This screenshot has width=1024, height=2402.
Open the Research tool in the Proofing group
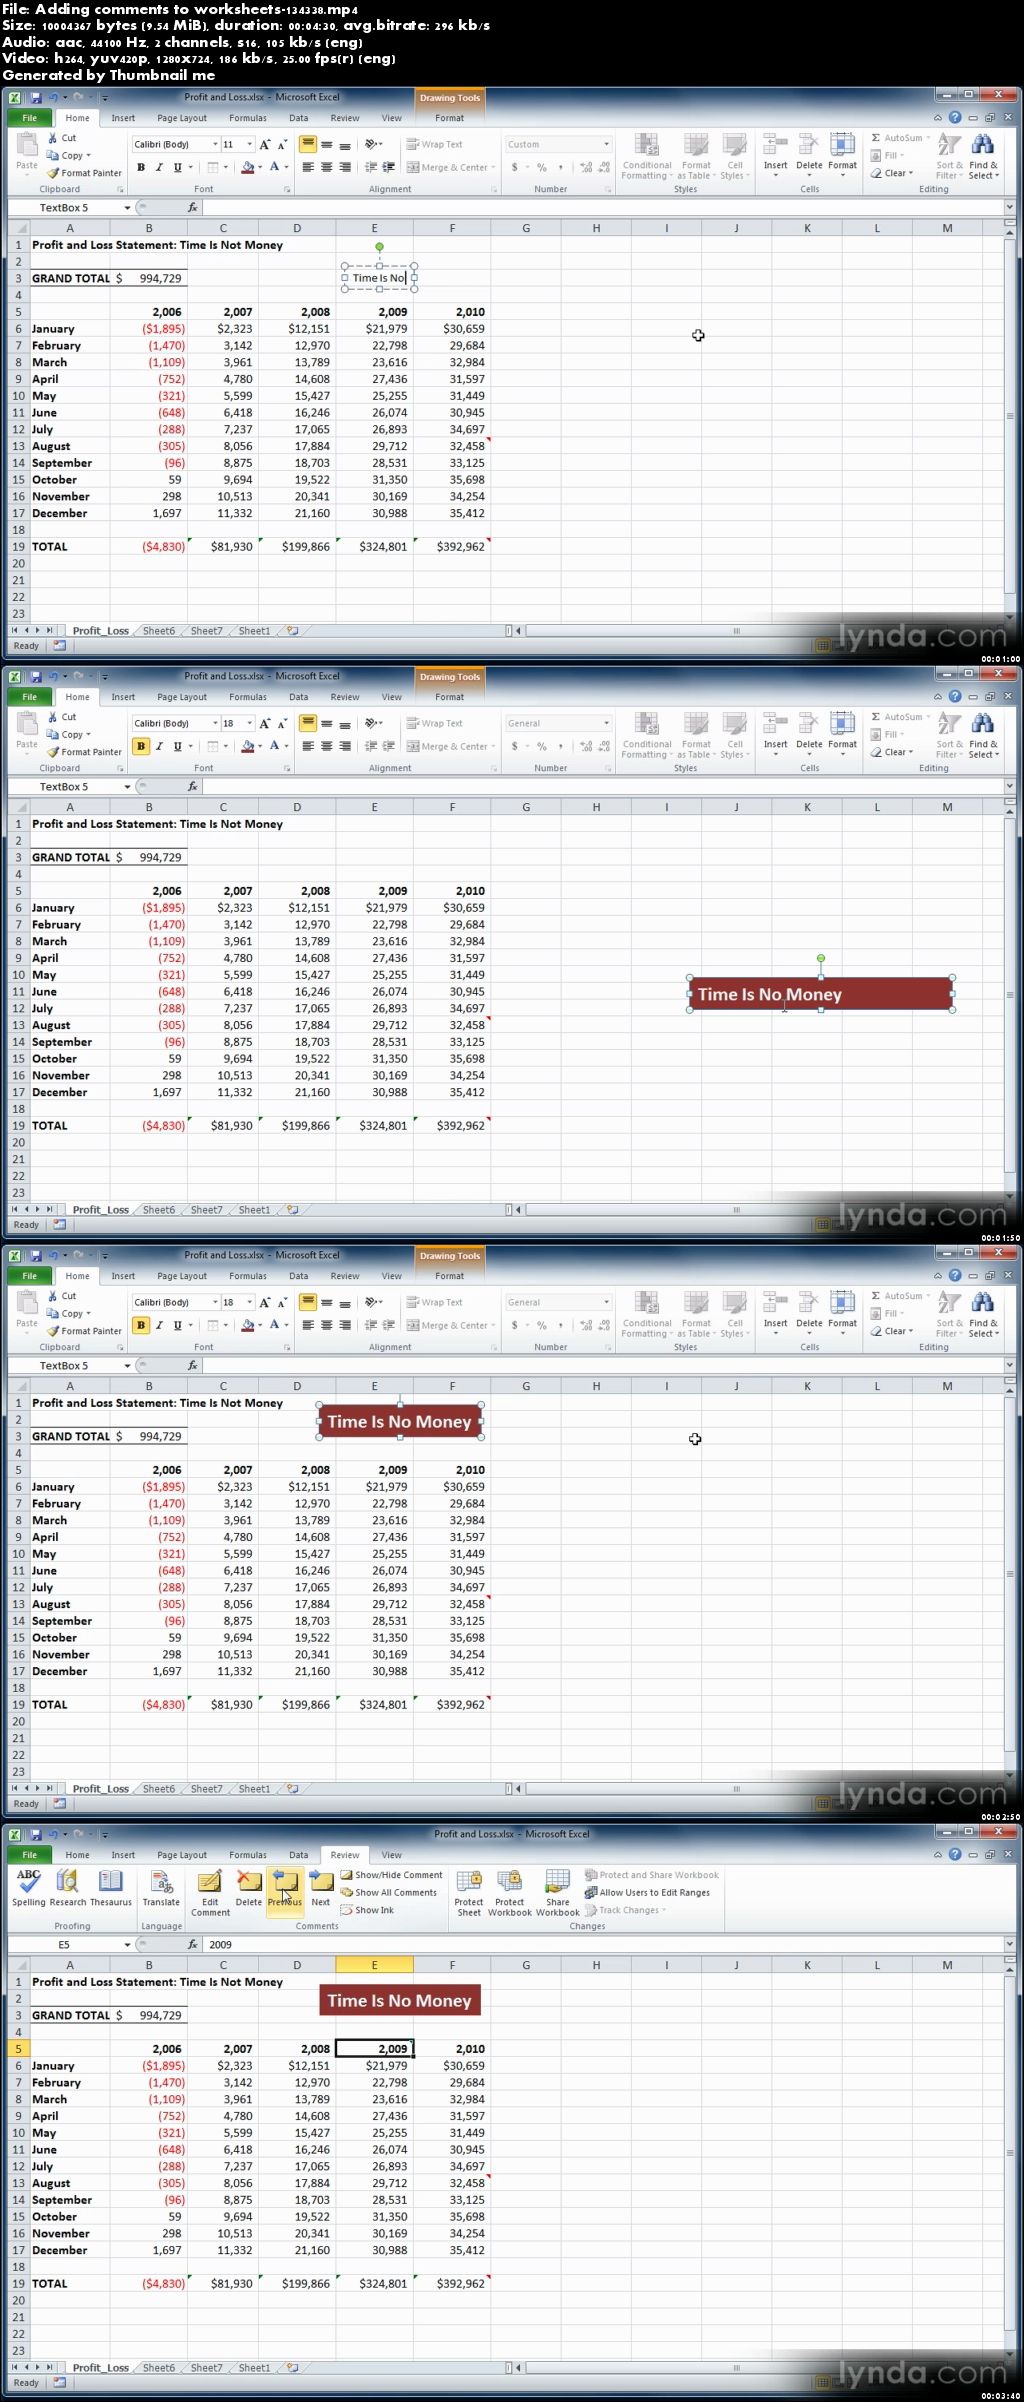click(68, 1890)
